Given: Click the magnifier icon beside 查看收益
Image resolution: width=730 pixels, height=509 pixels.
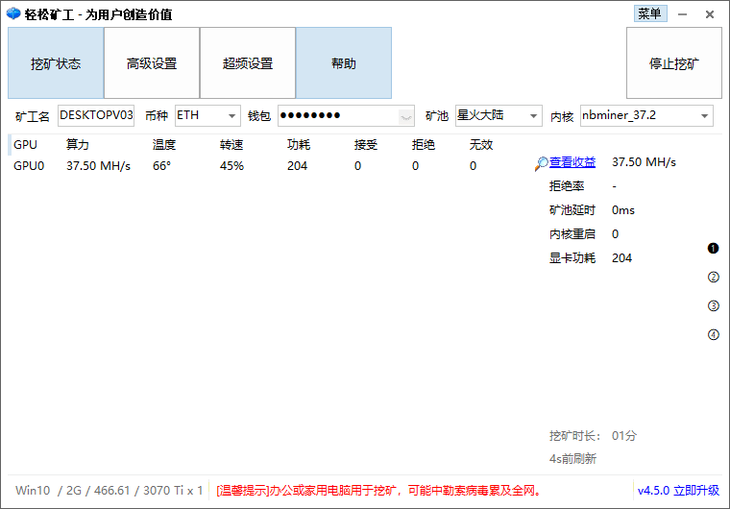Looking at the screenshot, I should (541, 163).
